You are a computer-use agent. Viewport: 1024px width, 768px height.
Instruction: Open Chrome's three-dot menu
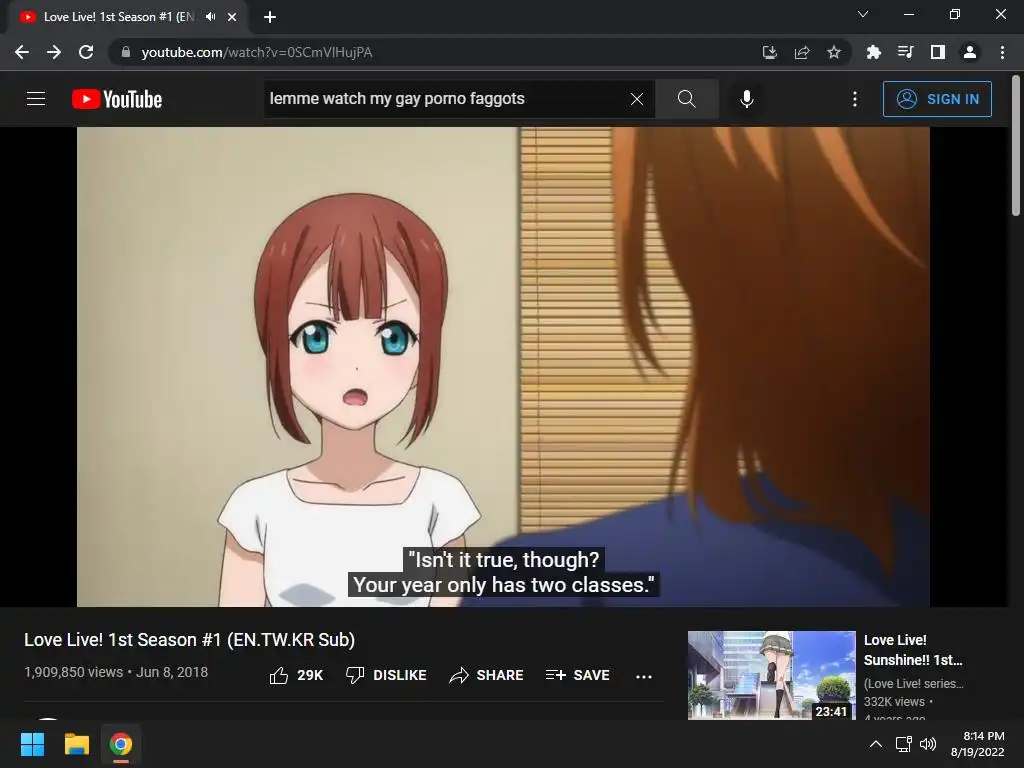tap(1002, 52)
